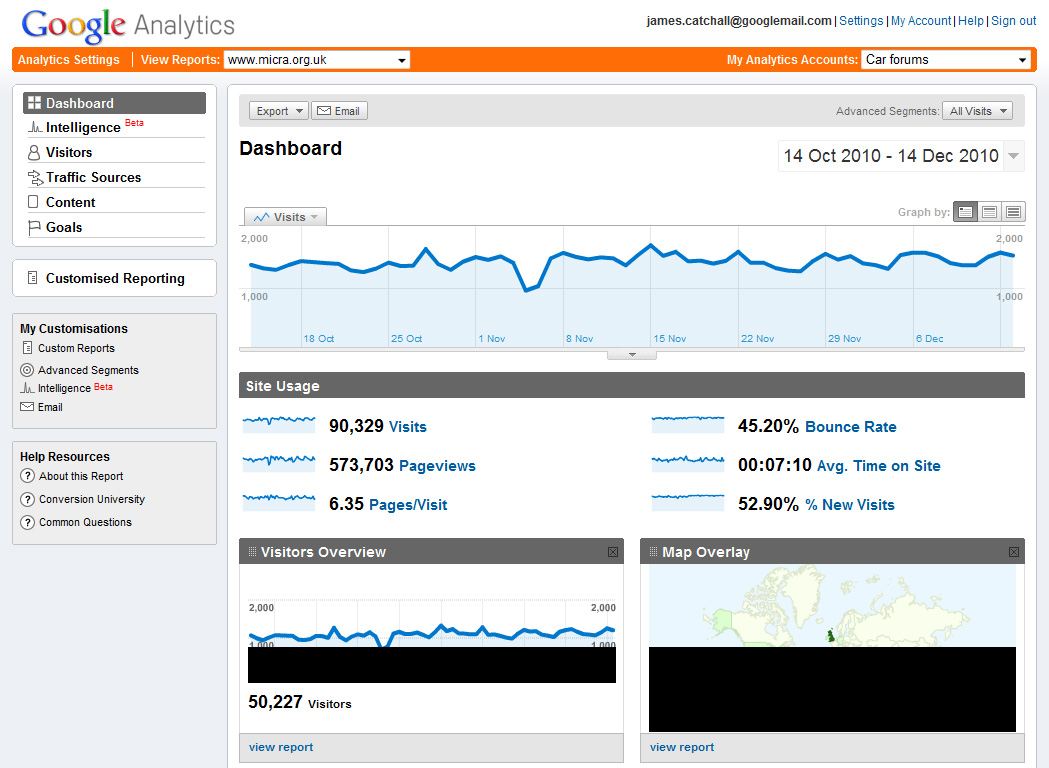Click the Customised Reporting document icon
Screen dimensions: 1049x768
coord(33,278)
